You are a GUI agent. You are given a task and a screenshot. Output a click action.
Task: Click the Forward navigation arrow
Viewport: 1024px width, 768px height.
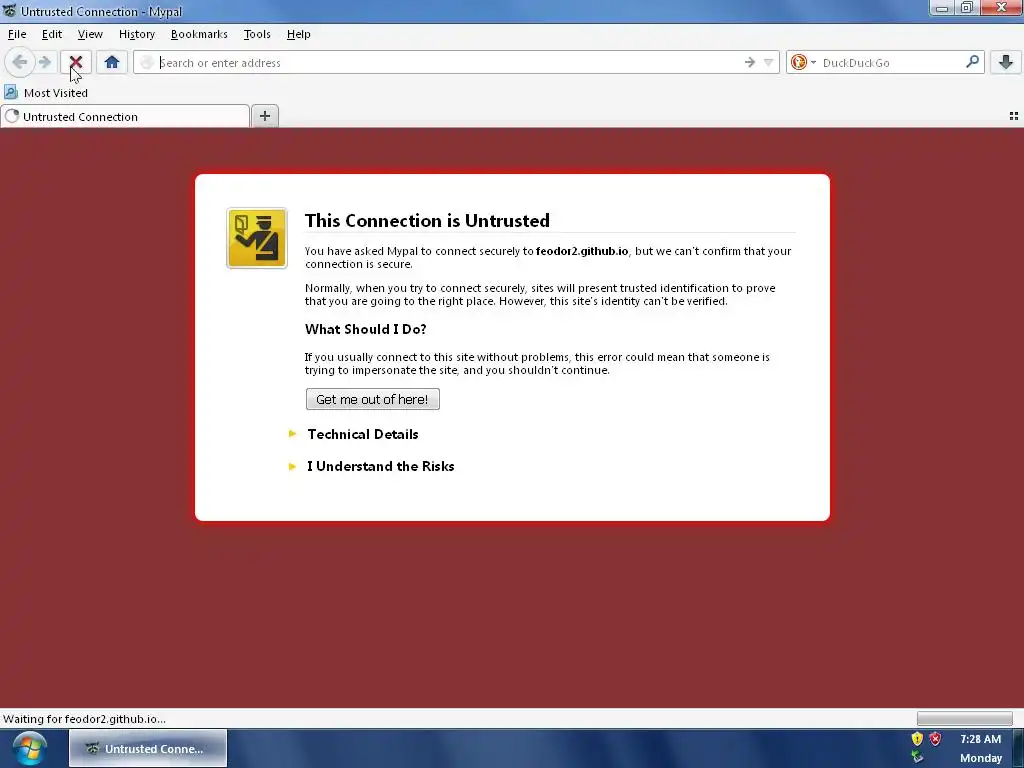tap(45, 62)
